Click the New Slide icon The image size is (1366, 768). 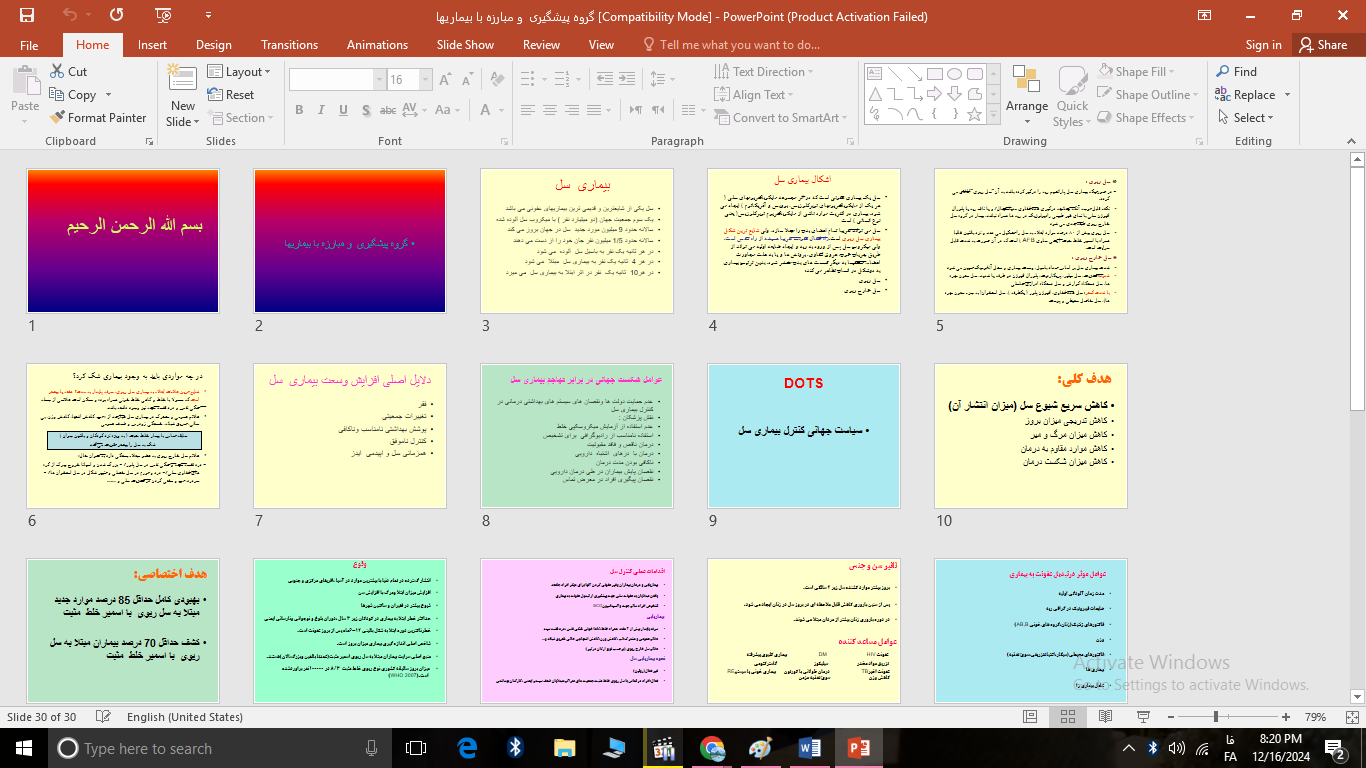pos(183,82)
